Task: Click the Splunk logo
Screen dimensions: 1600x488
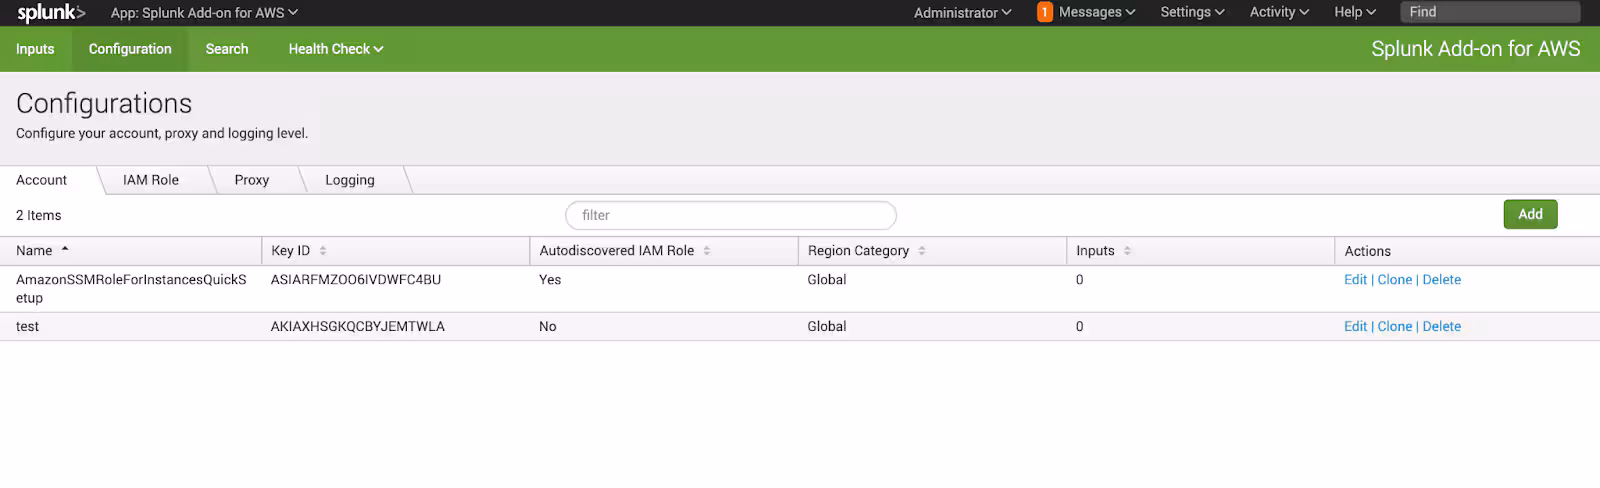Action: tap(51, 13)
